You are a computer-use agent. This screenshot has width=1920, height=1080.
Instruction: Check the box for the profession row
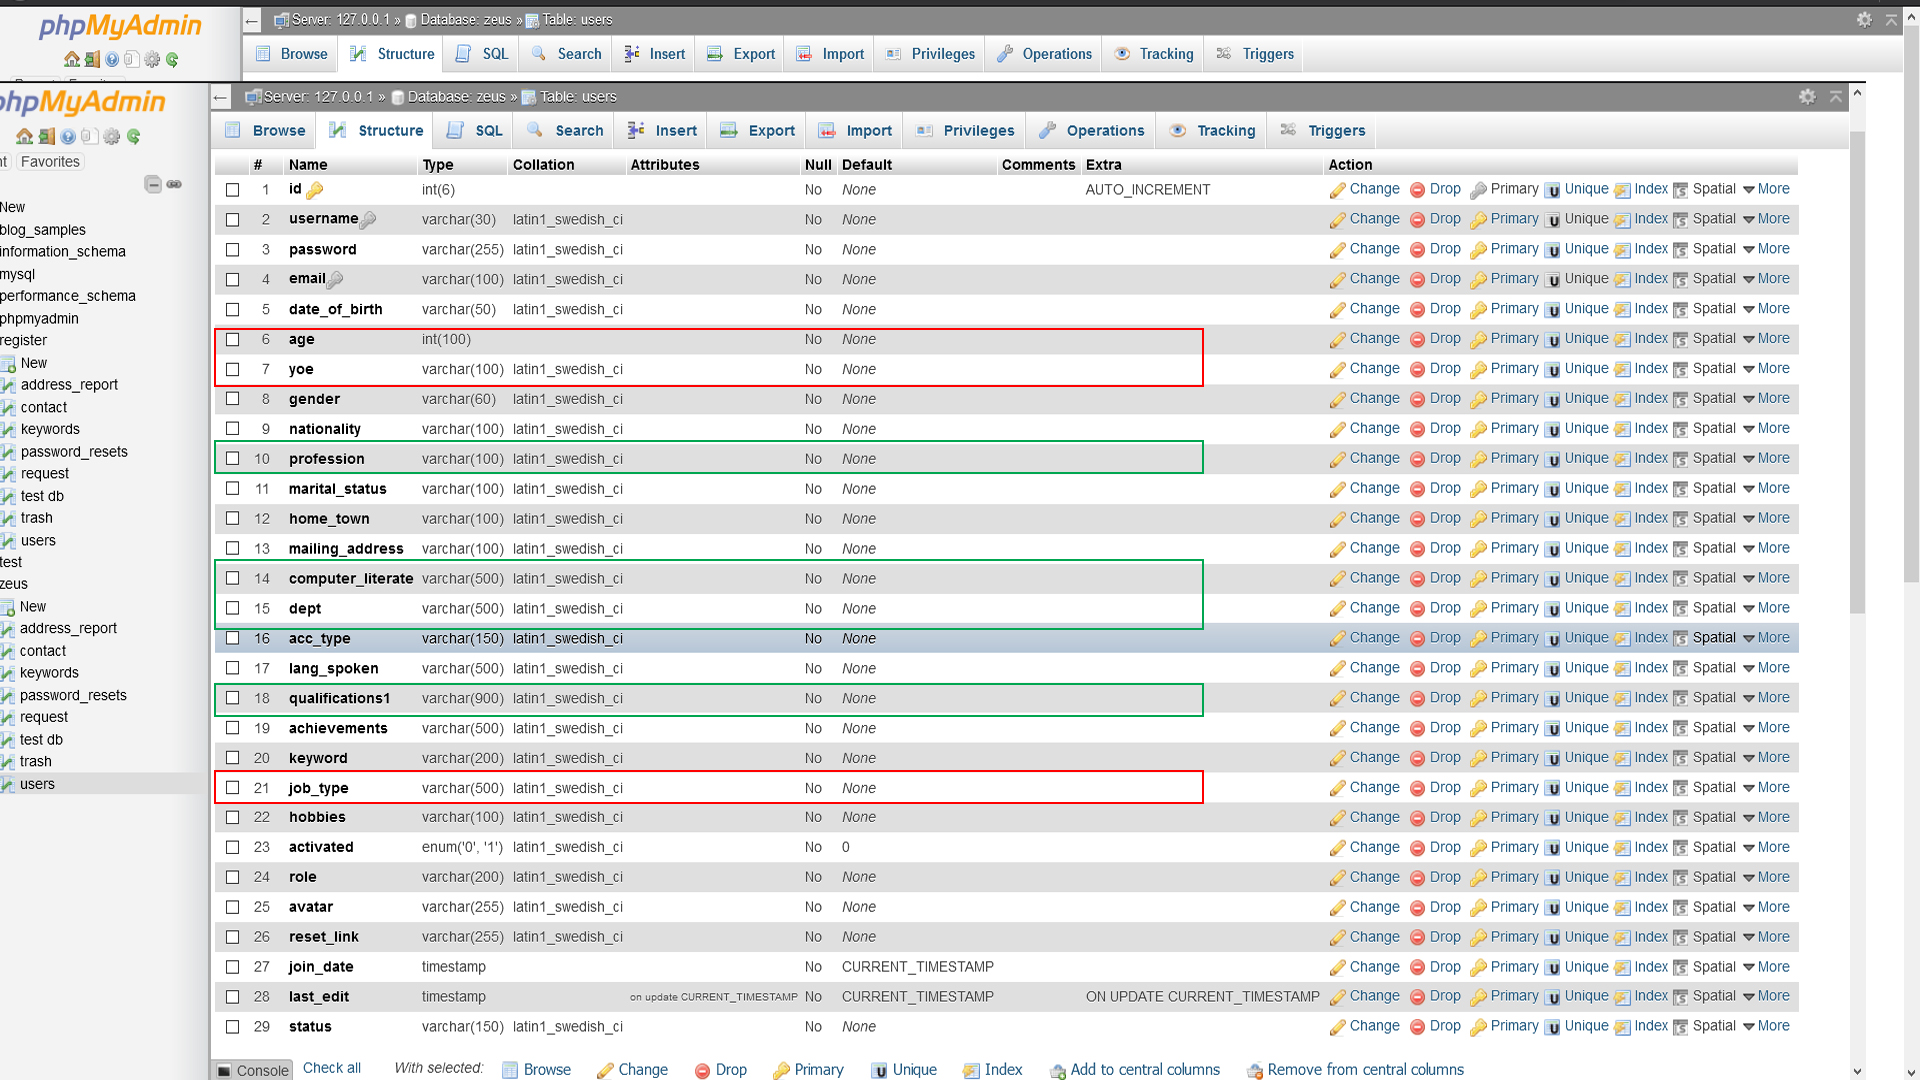[x=233, y=459]
